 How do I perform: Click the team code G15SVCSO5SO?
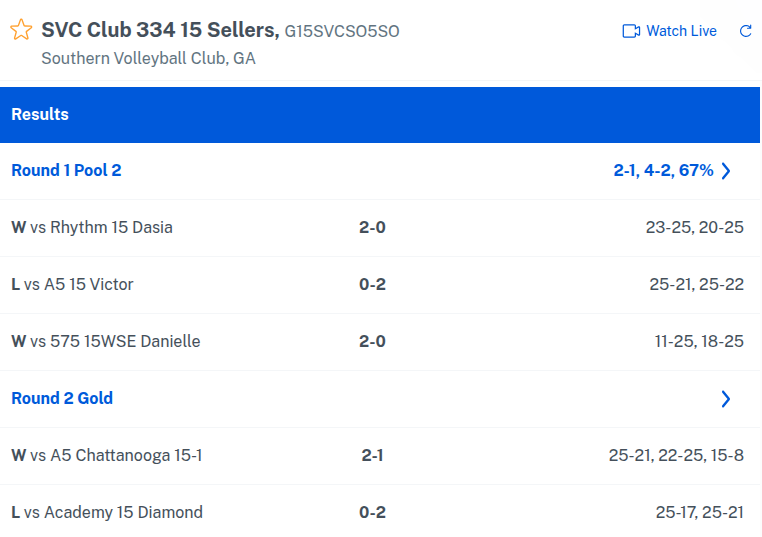pyautogui.click(x=342, y=31)
